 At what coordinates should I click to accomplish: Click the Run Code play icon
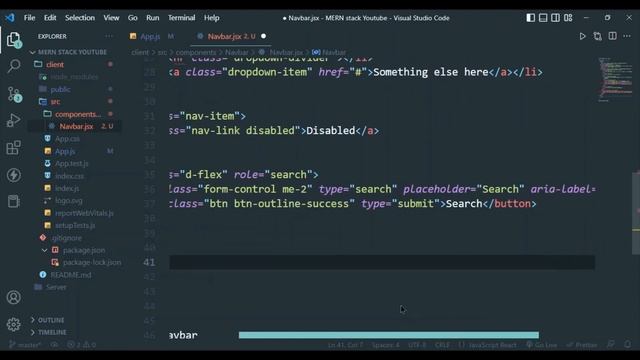point(582,36)
